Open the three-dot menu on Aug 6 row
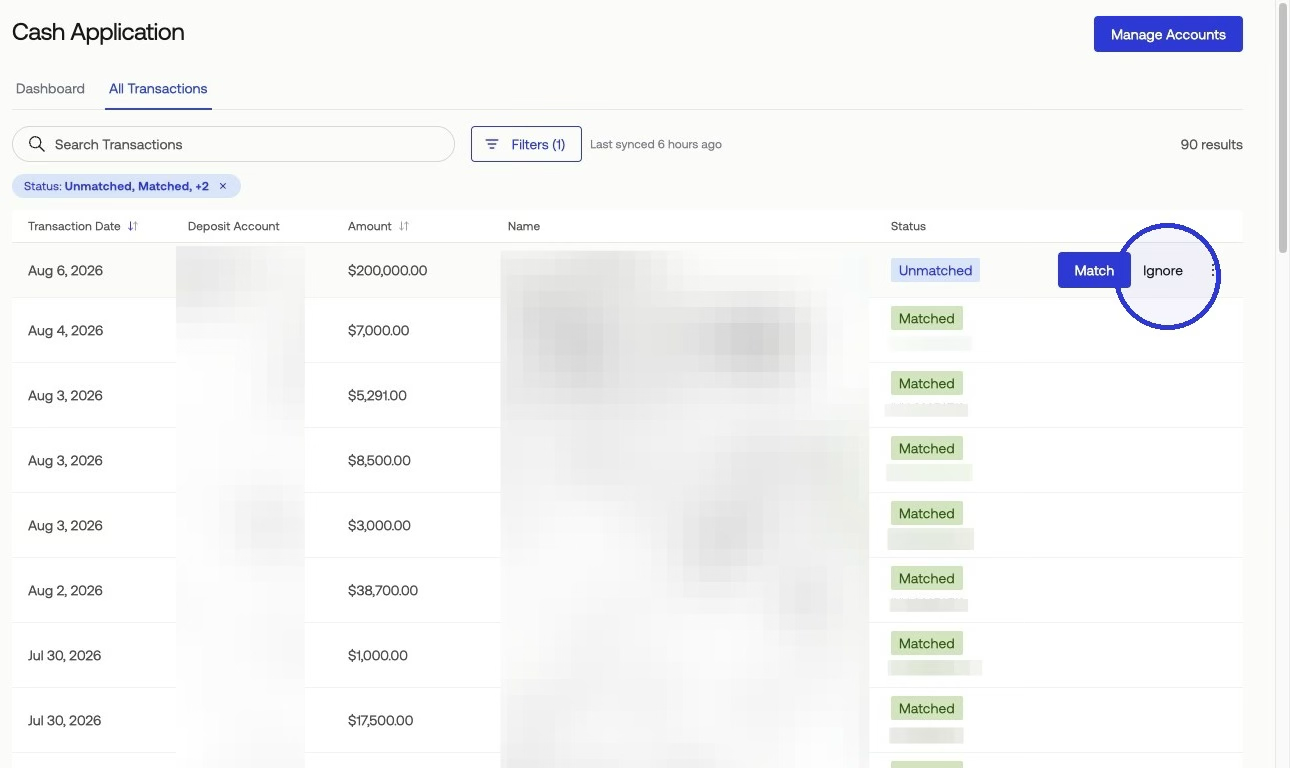Screen dimensions: 1290x768 point(1214,270)
